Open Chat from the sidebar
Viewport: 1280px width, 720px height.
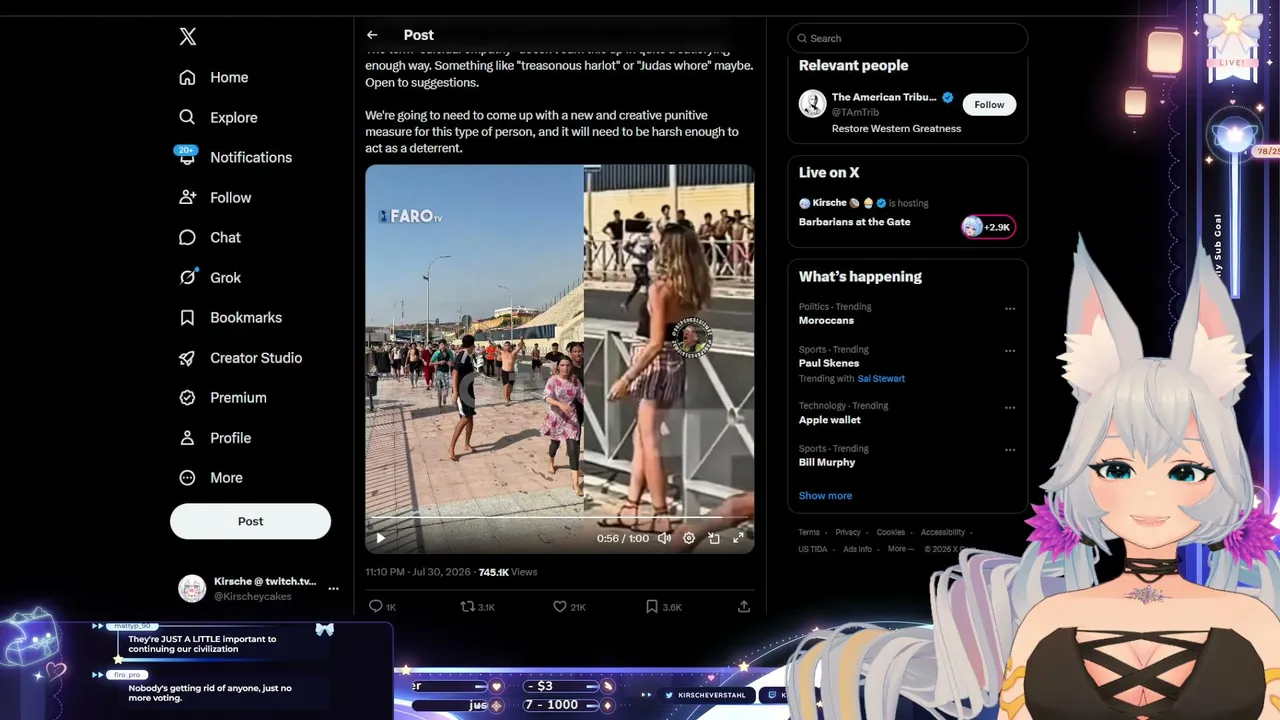(x=209, y=237)
